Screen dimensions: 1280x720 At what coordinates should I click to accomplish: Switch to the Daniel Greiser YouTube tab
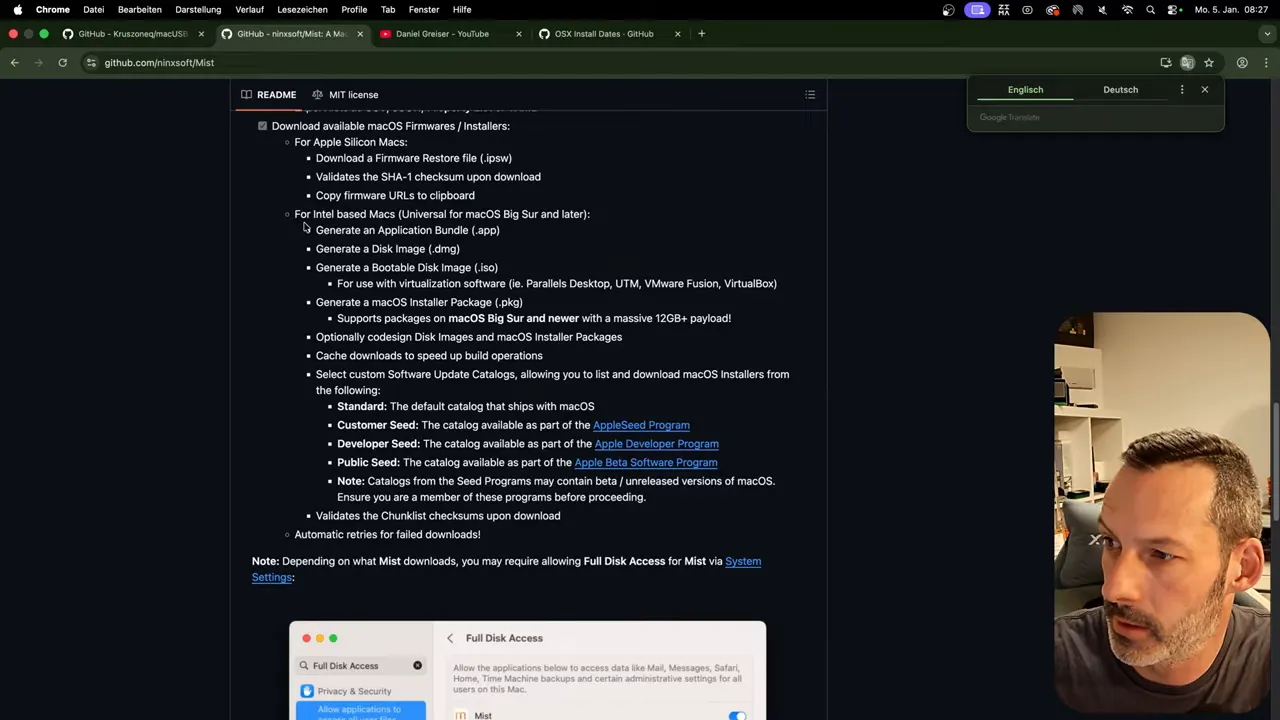point(442,33)
